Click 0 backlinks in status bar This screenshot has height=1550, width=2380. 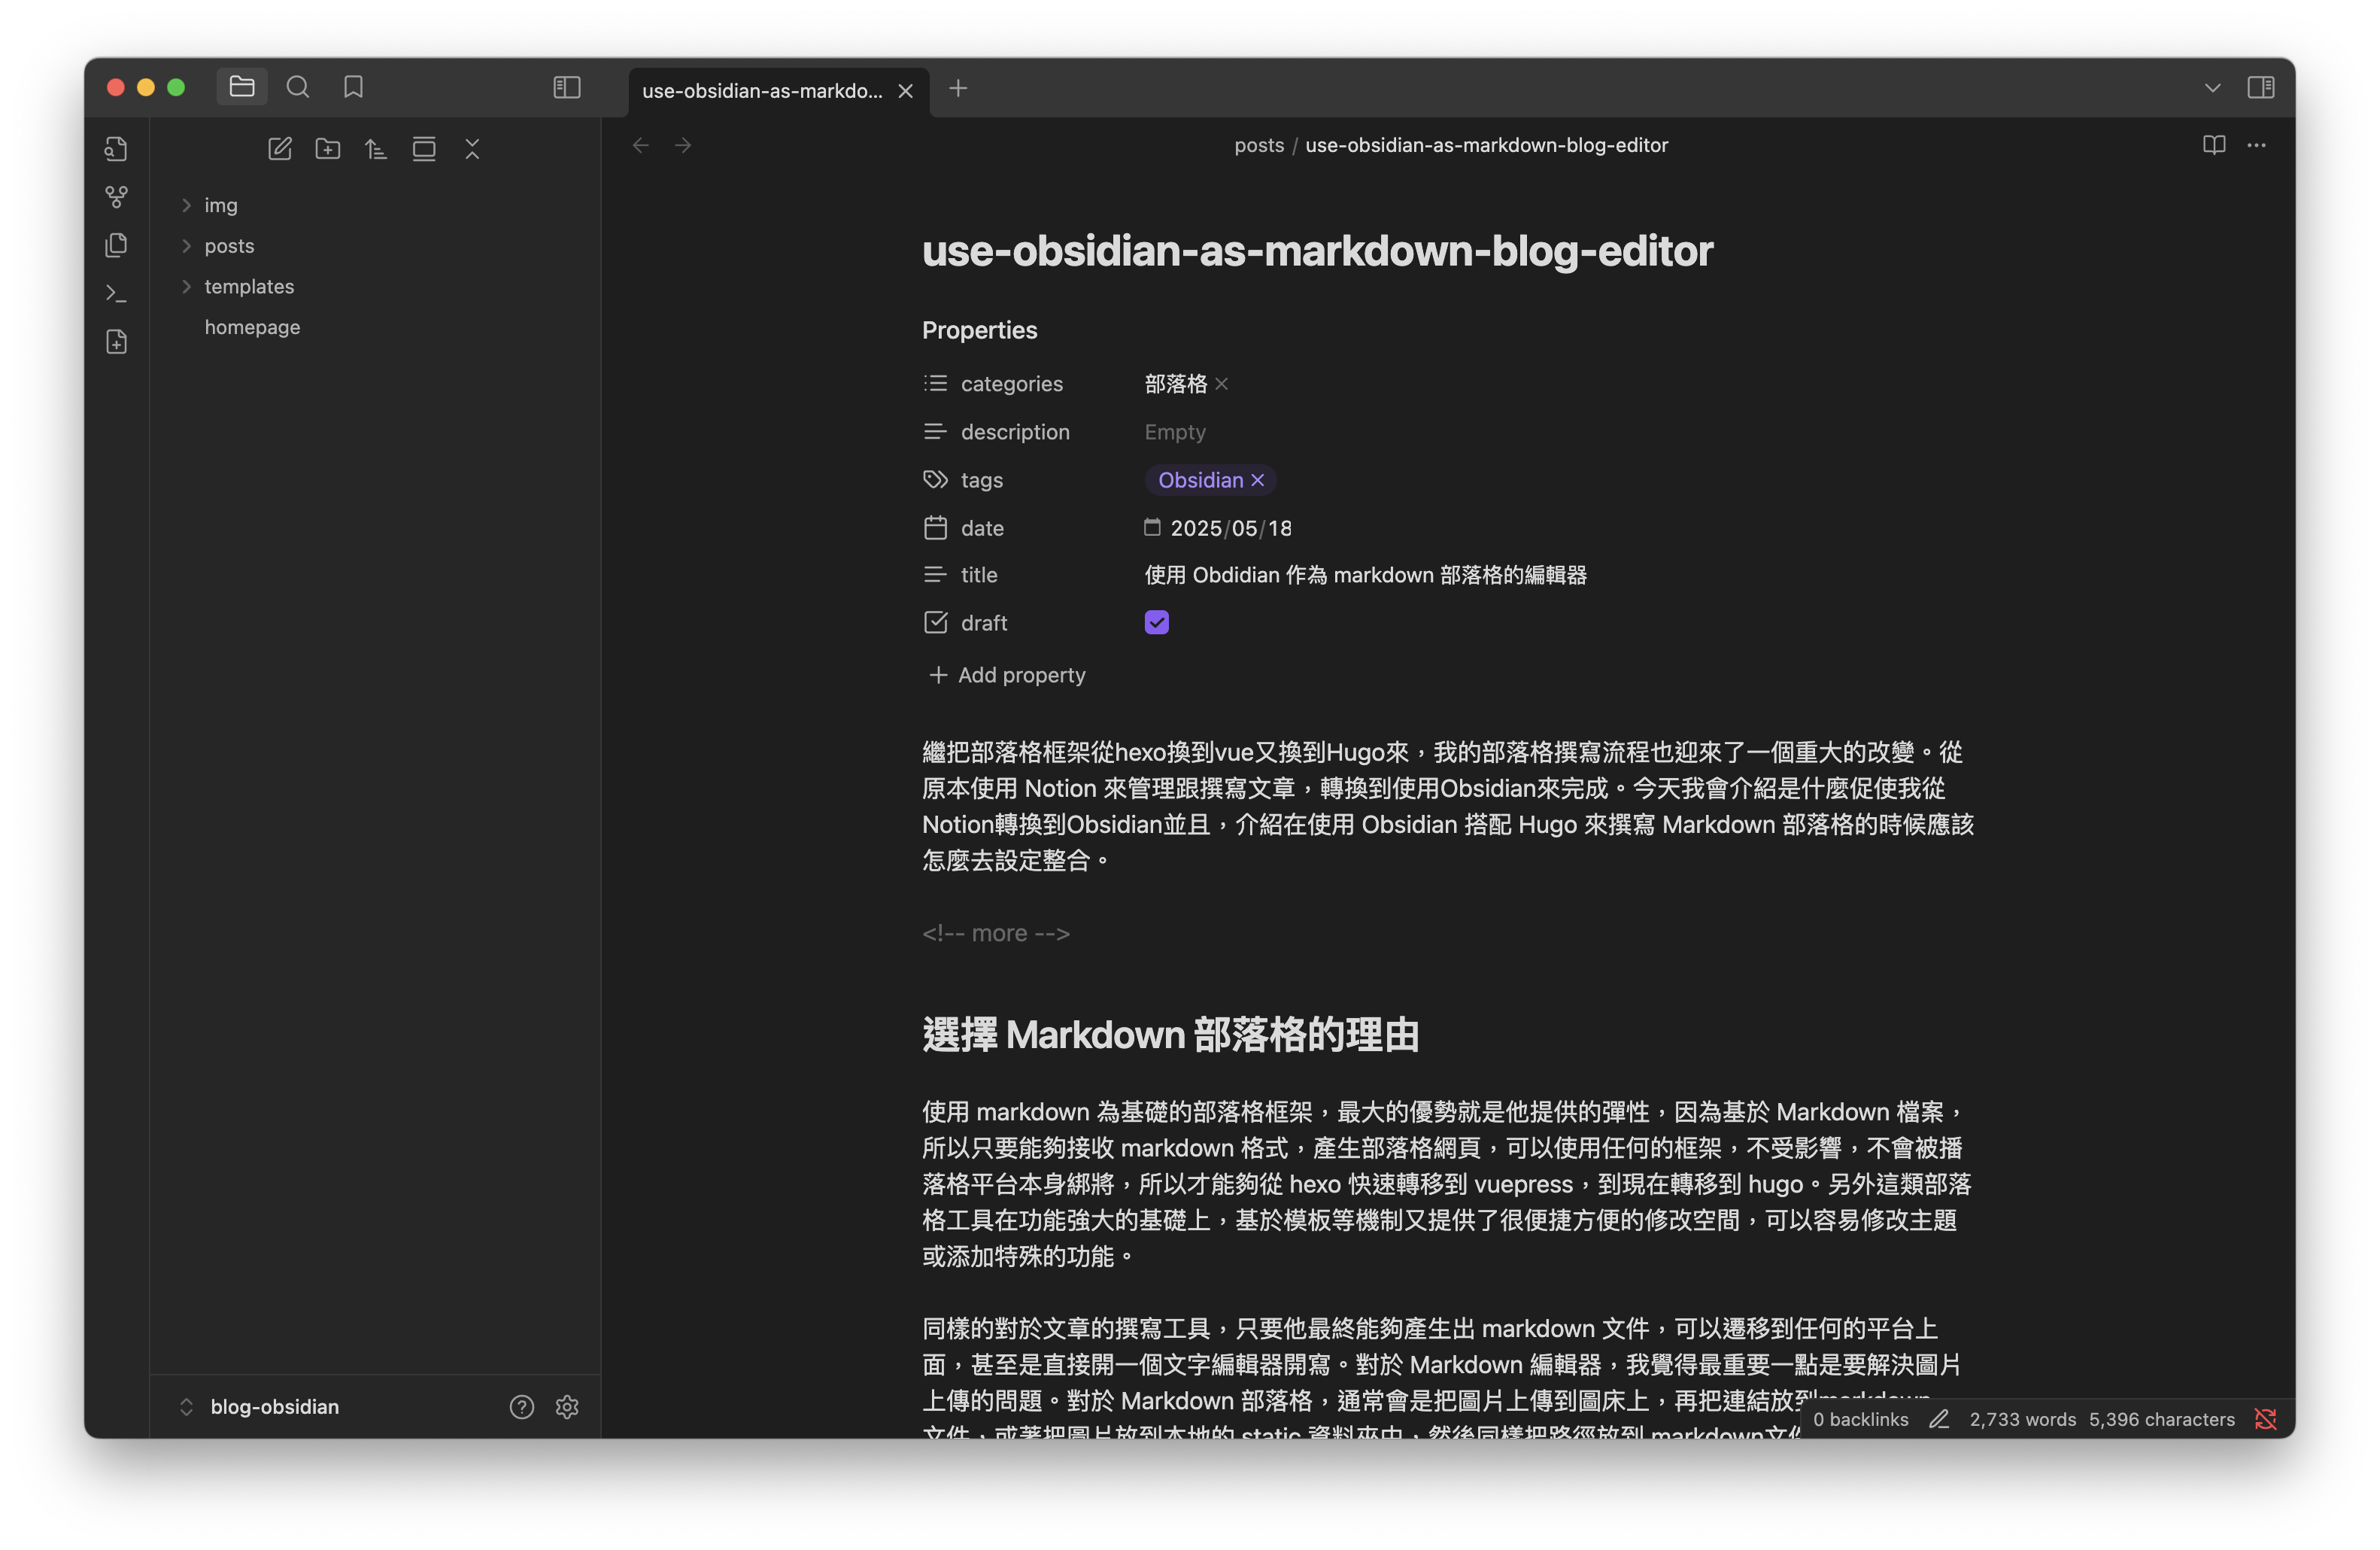click(1860, 1419)
